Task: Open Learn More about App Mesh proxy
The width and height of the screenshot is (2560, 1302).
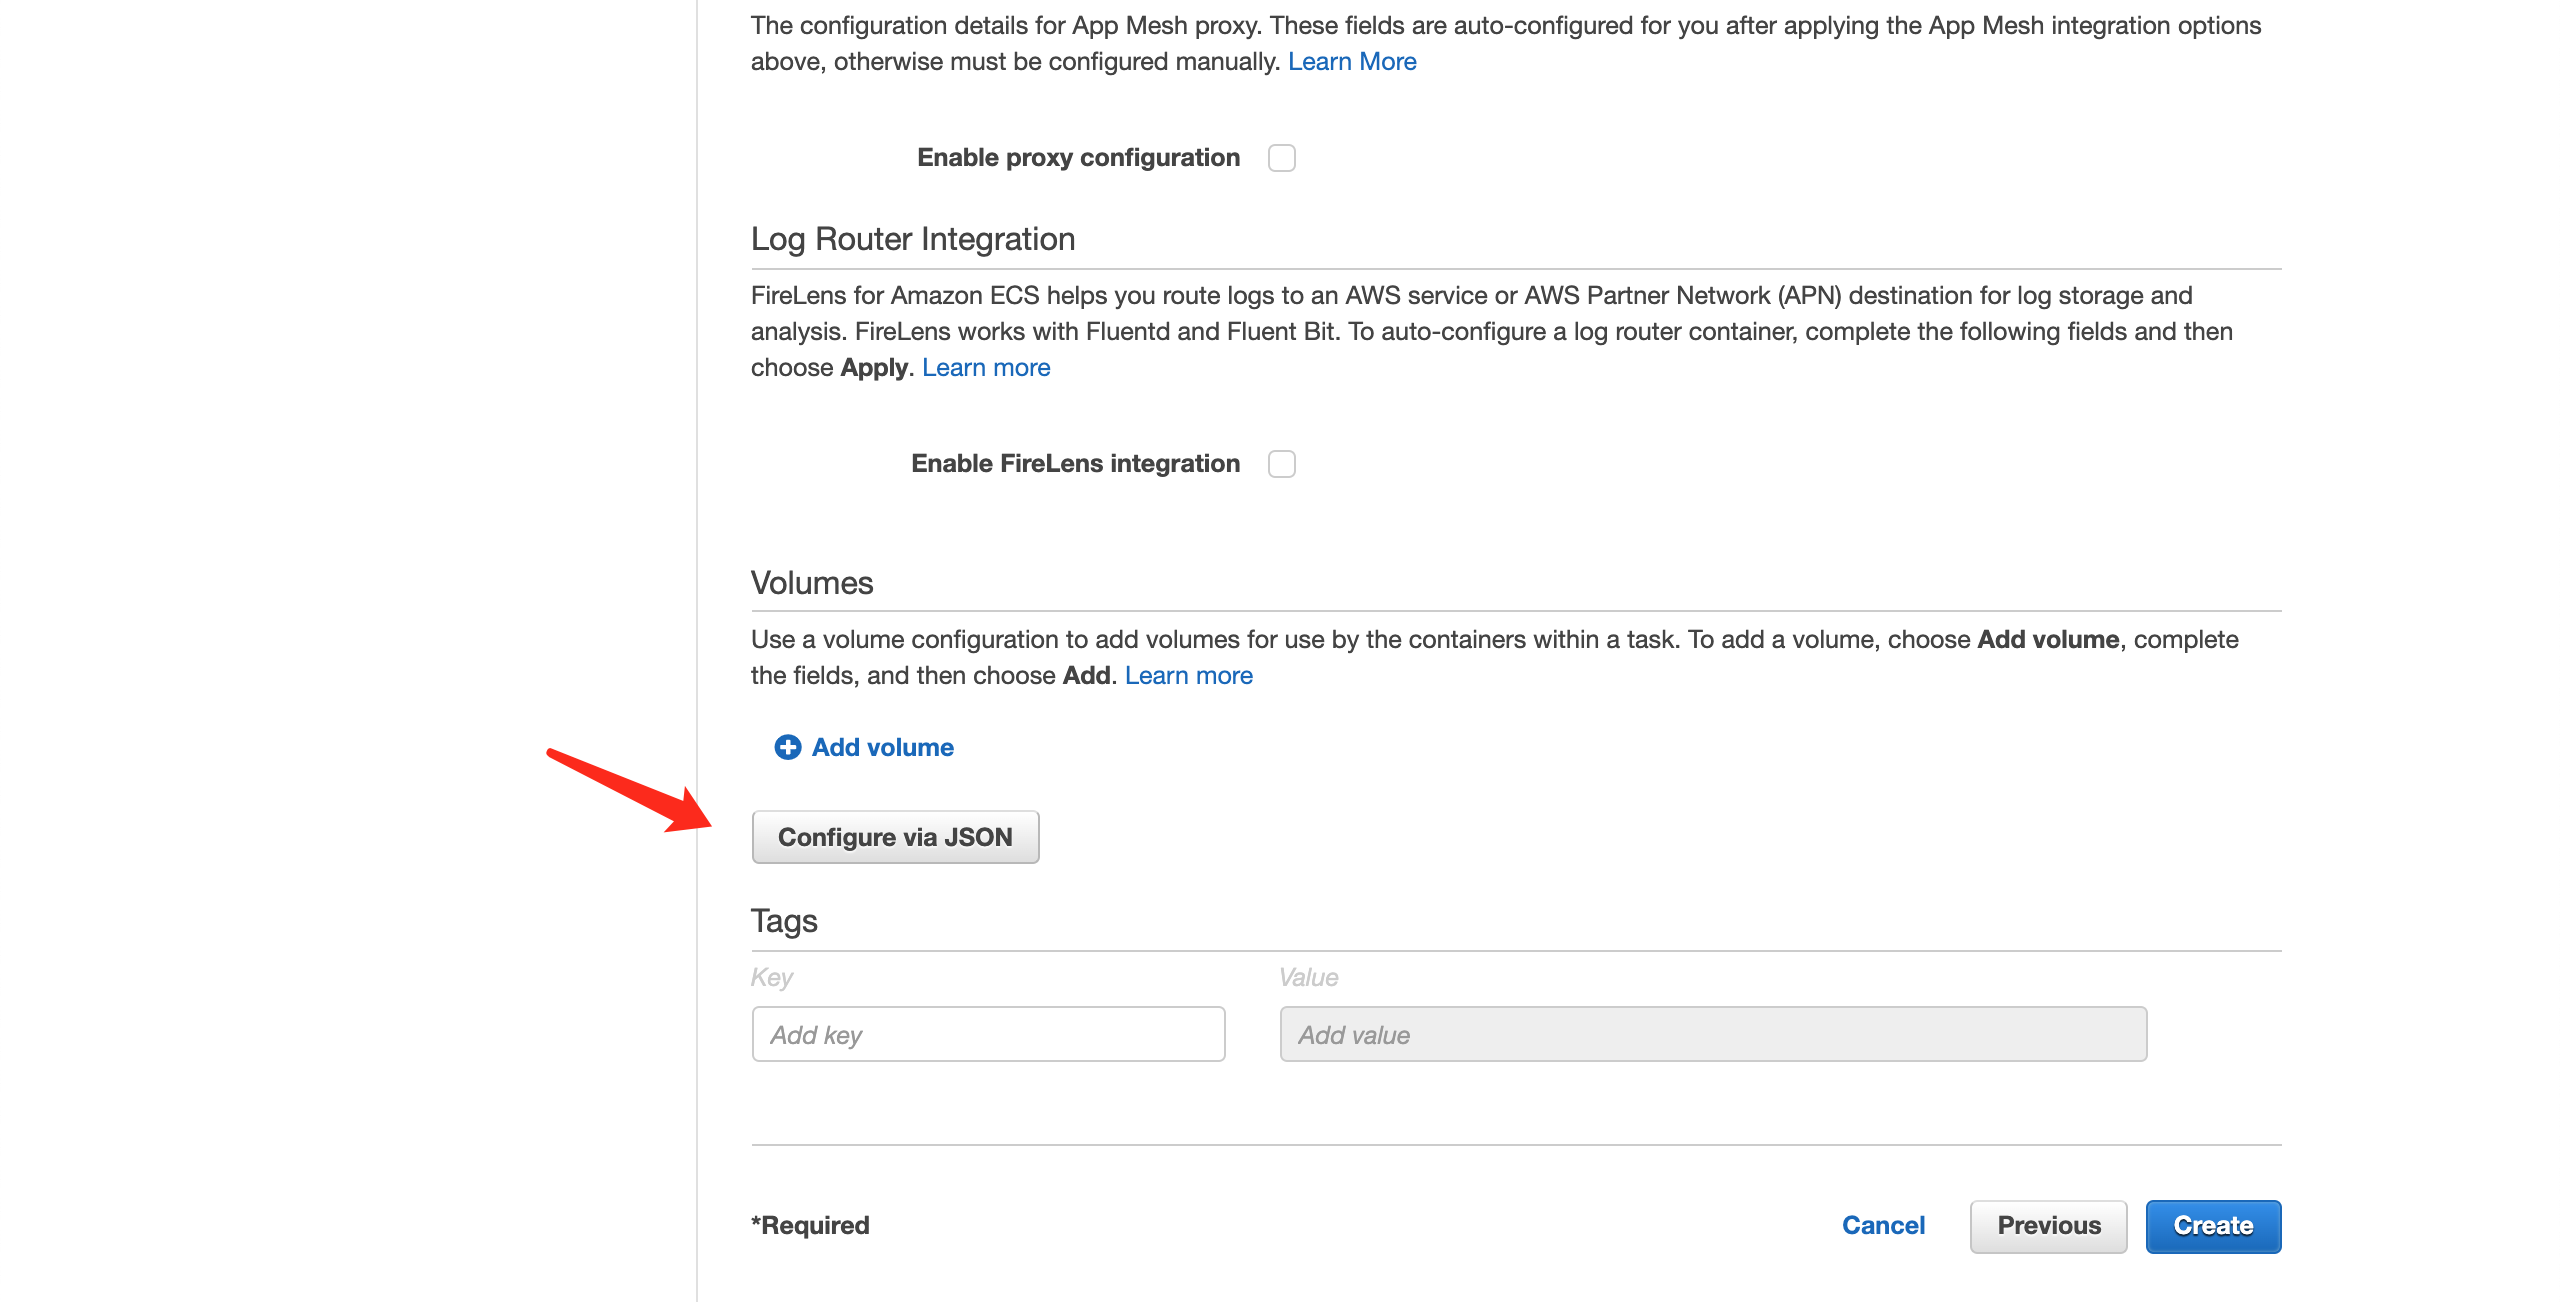Action: pyautogui.click(x=1352, y=61)
